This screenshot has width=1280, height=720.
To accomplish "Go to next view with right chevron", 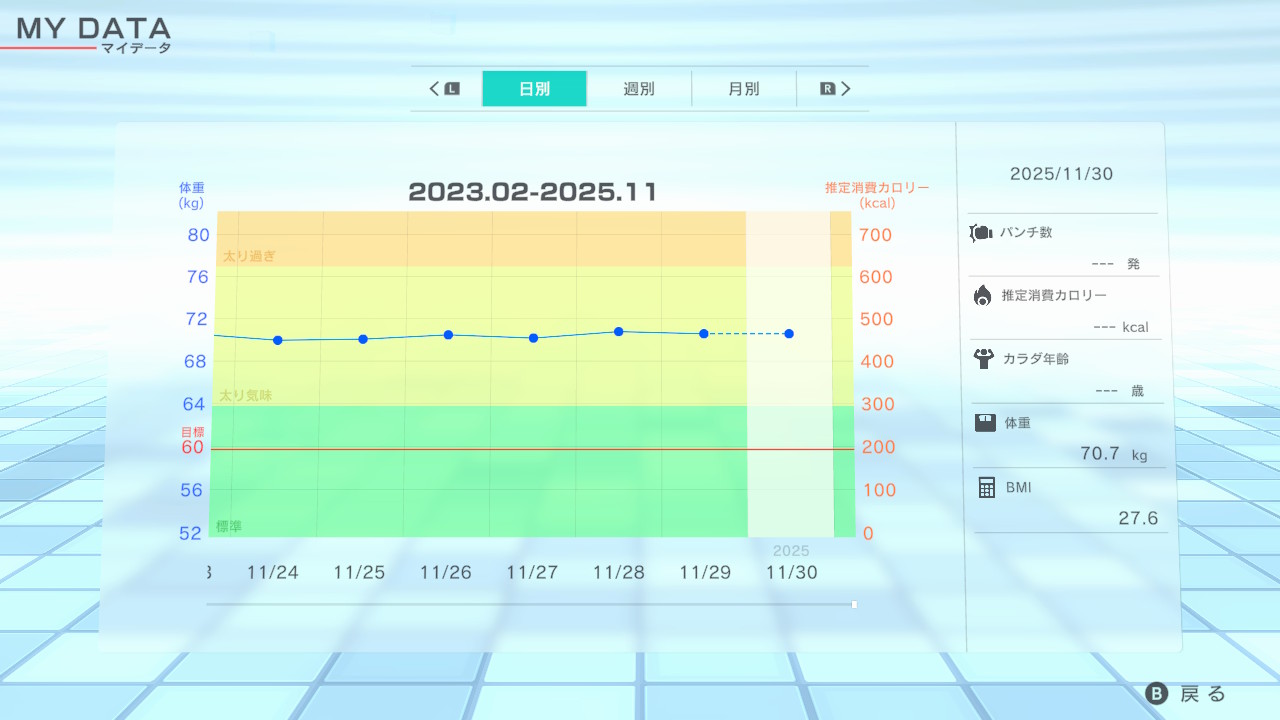I will click(x=846, y=89).
